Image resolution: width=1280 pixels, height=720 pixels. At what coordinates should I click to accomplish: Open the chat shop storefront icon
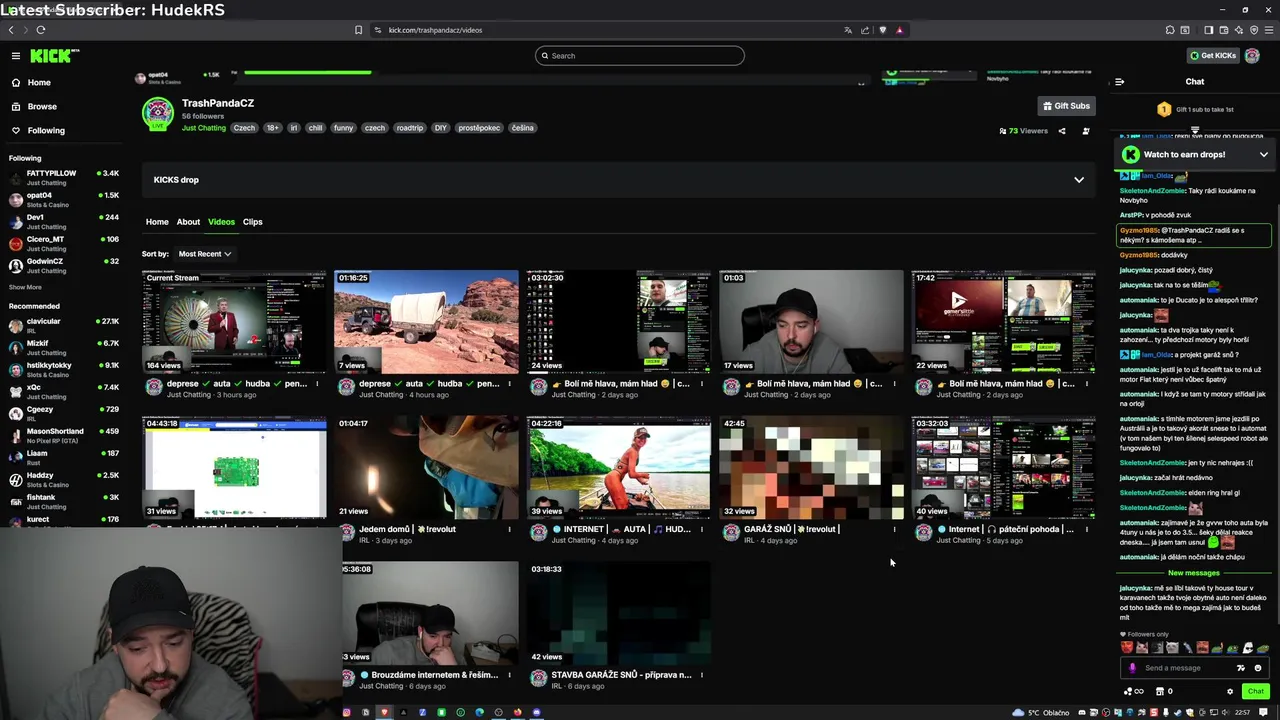click(1160, 691)
